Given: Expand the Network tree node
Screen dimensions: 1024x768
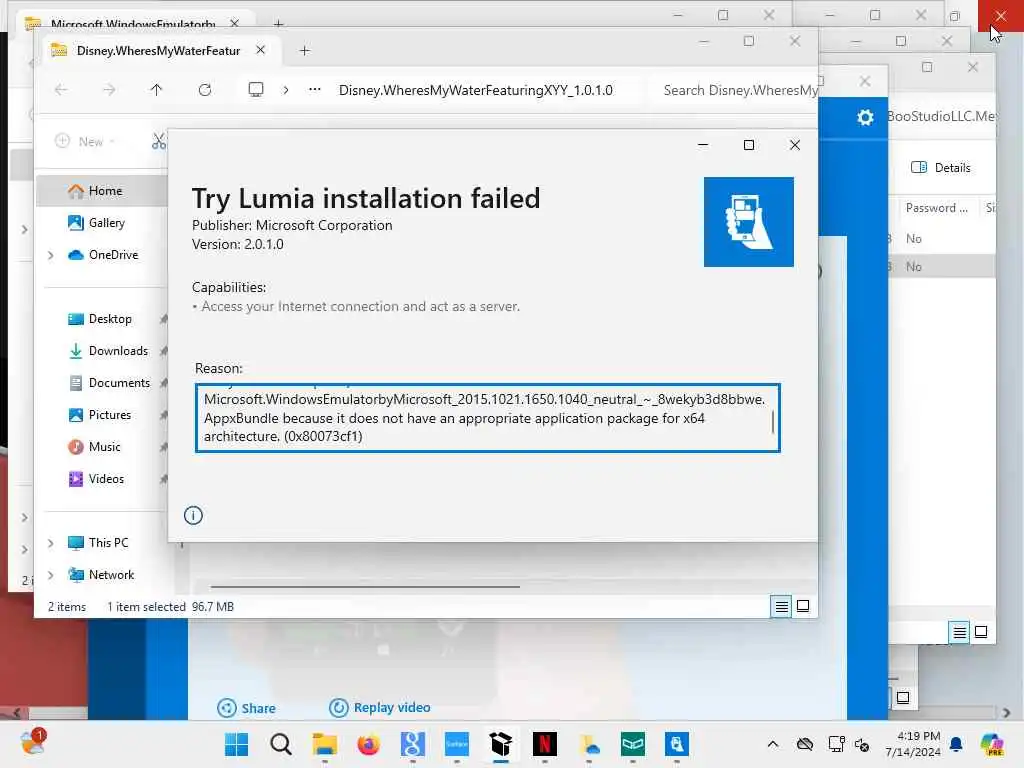Looking at the screenshot, I should [x=50, y=575].
